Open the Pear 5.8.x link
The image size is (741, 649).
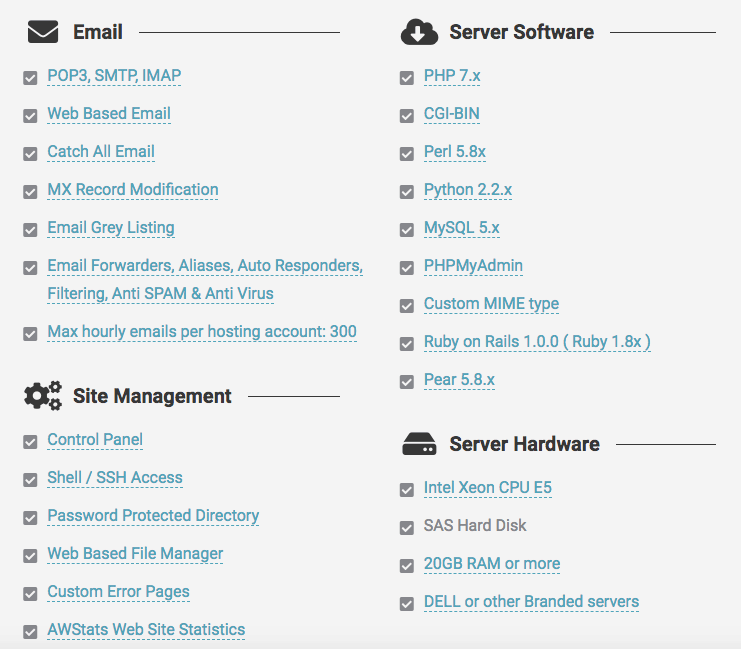tap(459, 380)
